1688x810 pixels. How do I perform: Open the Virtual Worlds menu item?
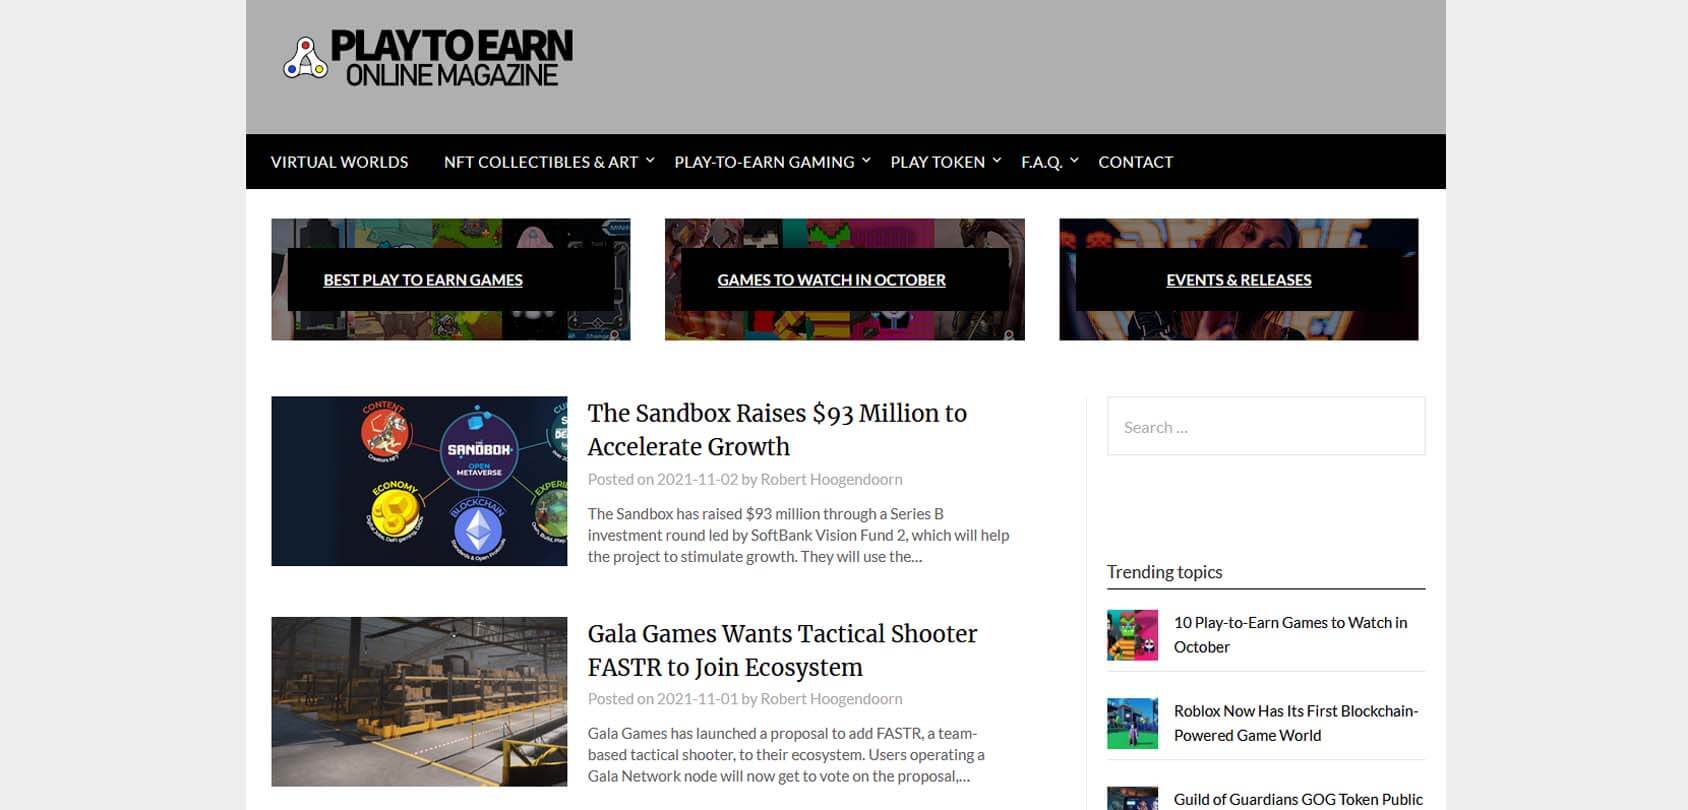339,162
